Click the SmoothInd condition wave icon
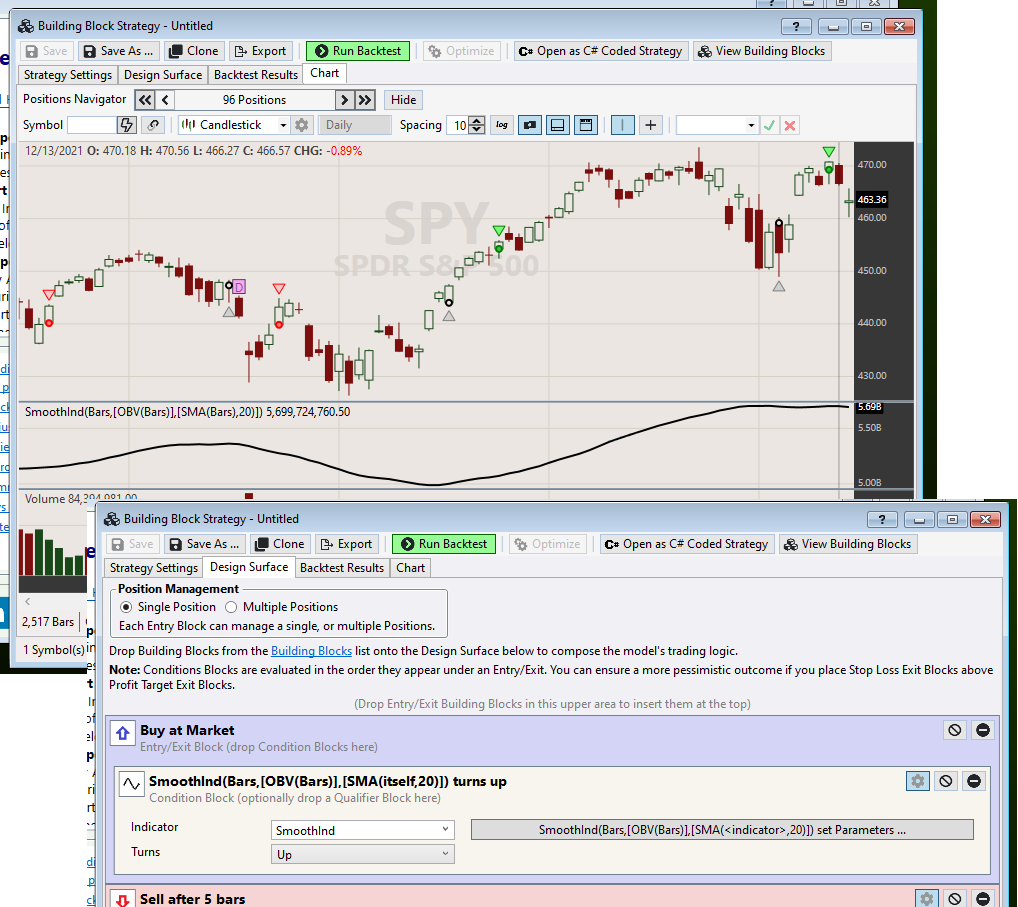The image size is (1018, 907). (131, 784)
